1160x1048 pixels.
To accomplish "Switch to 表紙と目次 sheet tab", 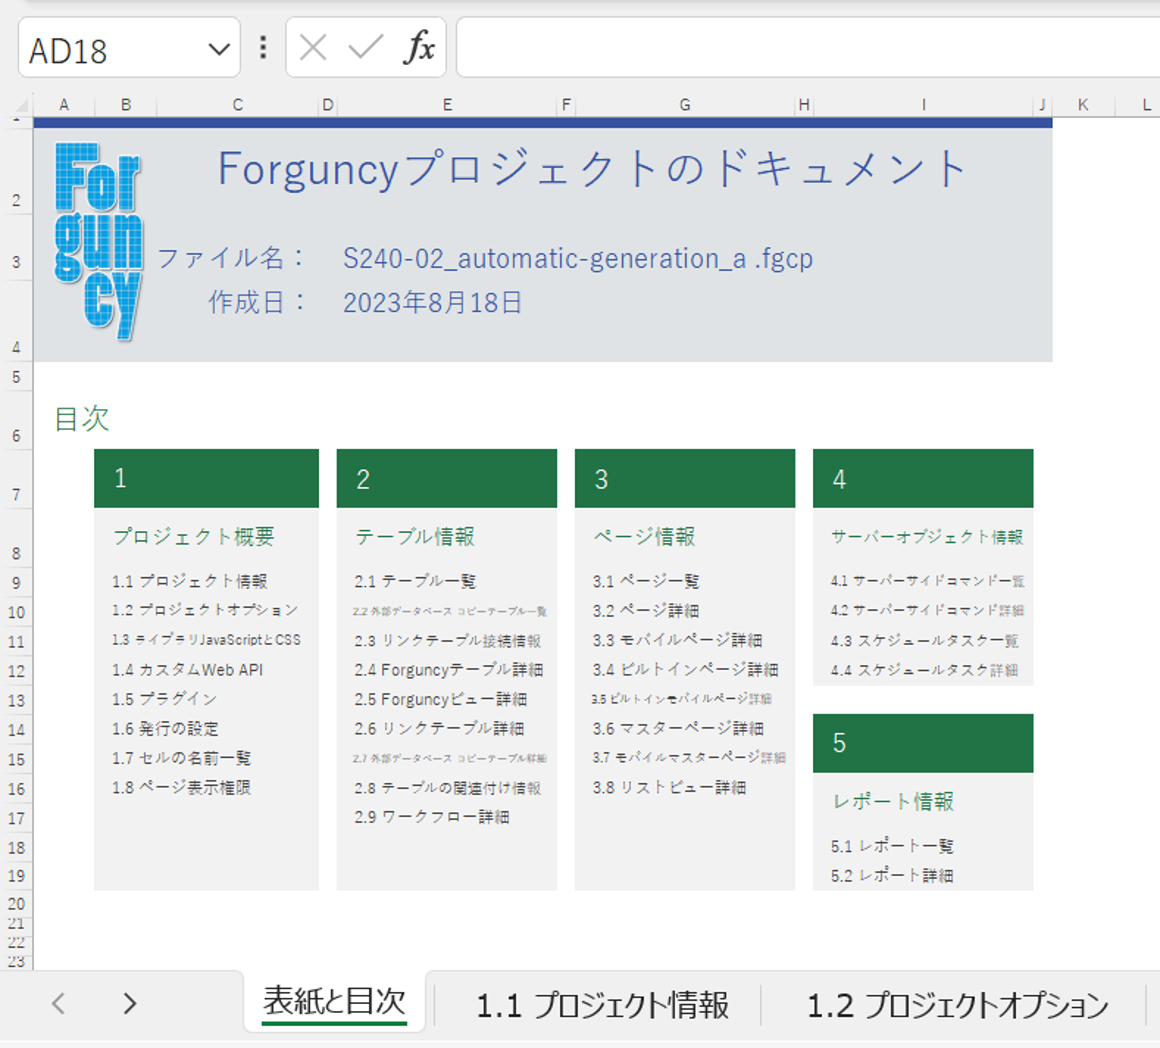I will 334,1001.
